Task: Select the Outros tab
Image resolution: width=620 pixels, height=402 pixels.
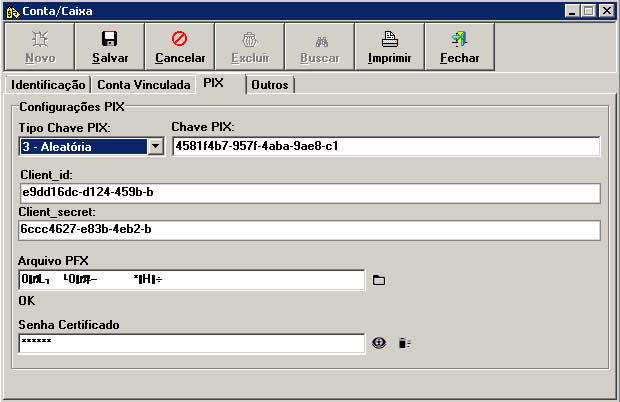Action: 270,85
